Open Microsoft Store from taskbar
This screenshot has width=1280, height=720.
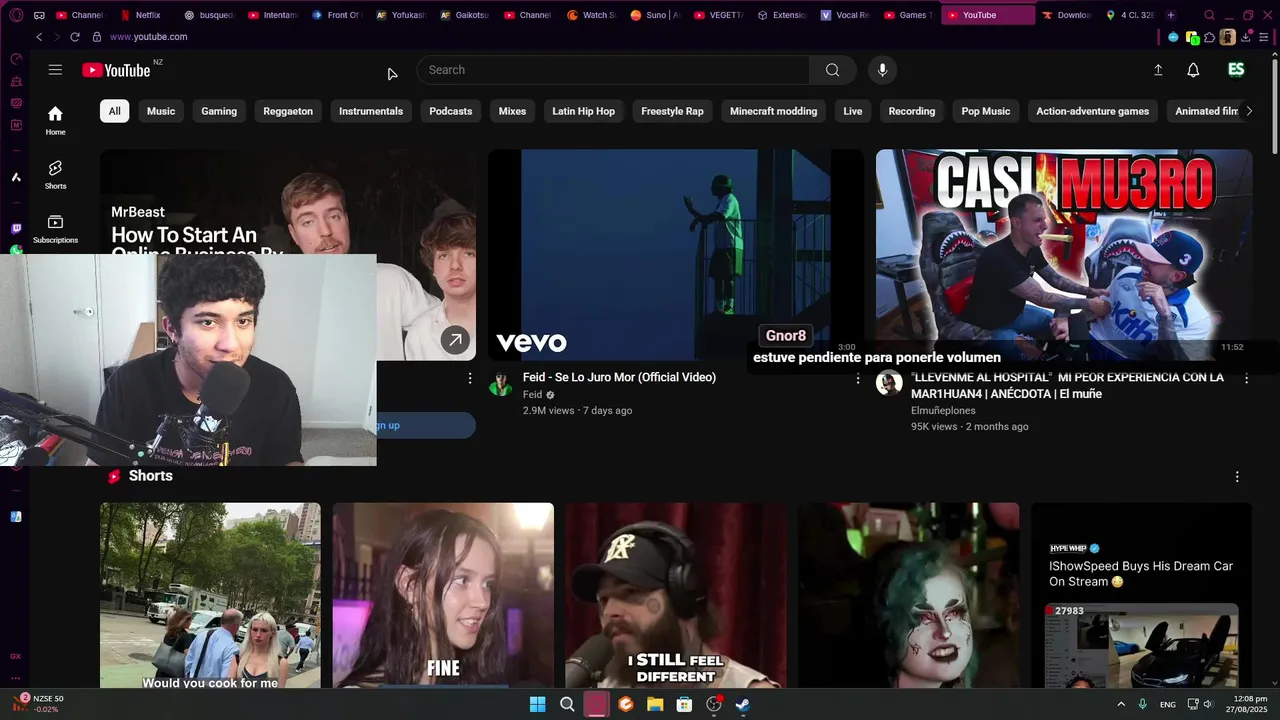684,704
